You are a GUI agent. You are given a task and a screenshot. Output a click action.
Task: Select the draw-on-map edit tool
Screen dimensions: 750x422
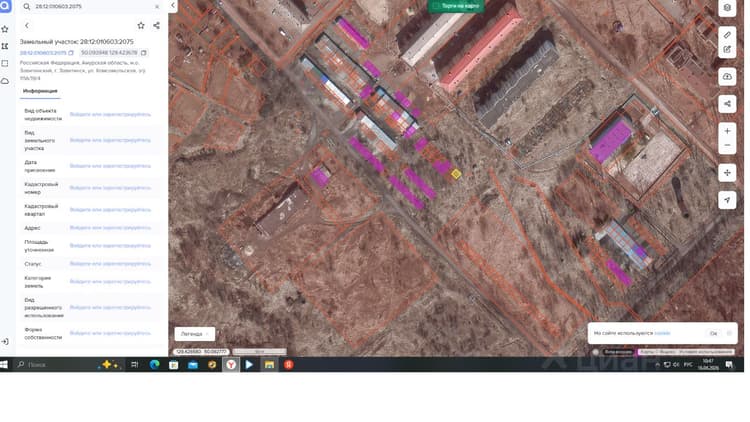727,49
